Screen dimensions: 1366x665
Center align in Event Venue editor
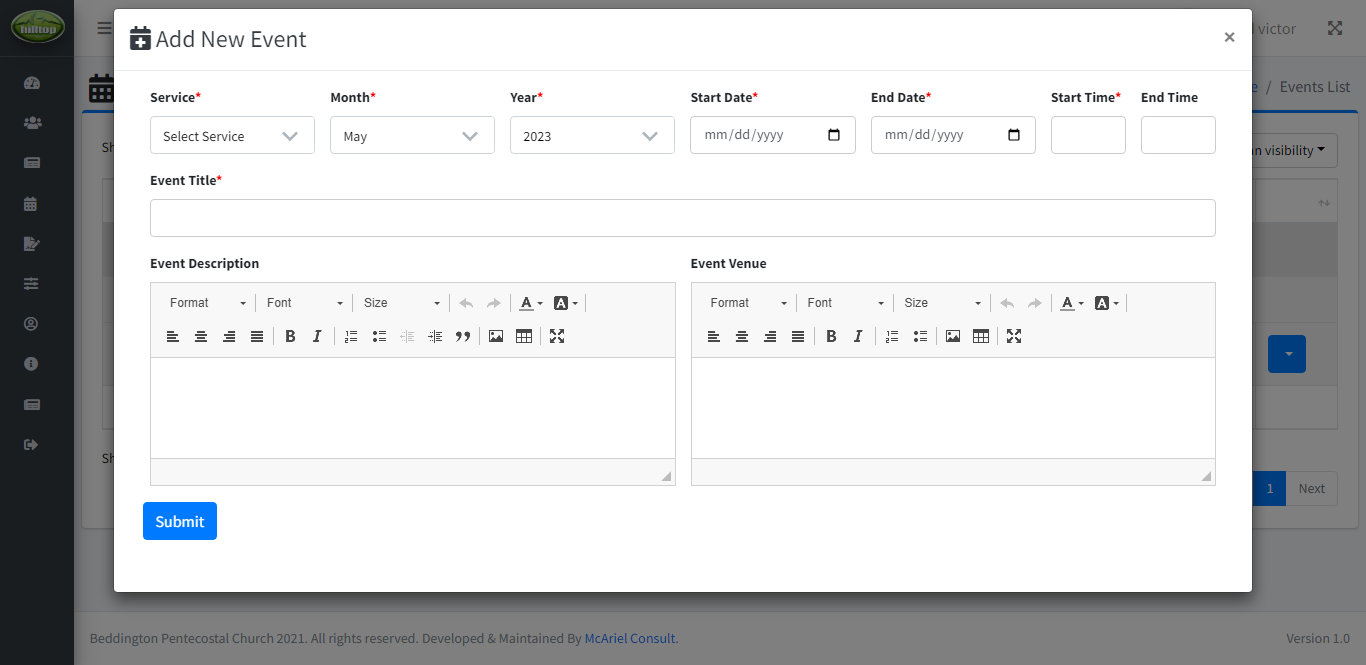(742, 336)
